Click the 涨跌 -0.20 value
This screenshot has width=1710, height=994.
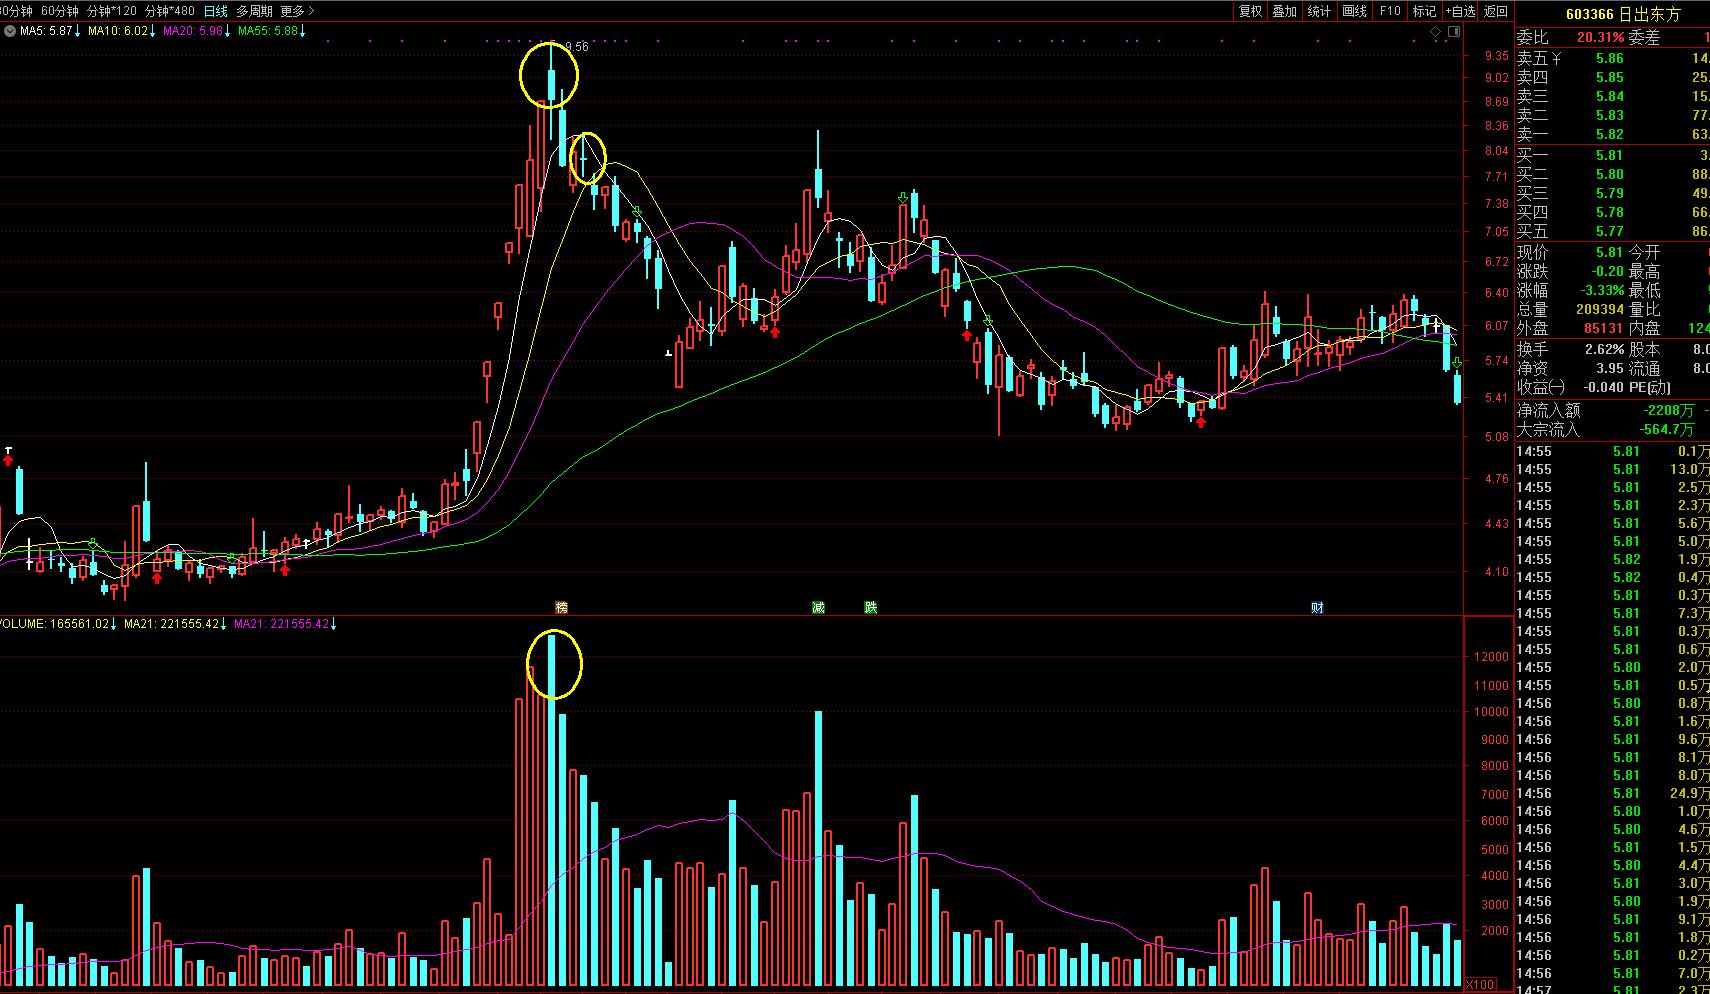coord(1606,271)
